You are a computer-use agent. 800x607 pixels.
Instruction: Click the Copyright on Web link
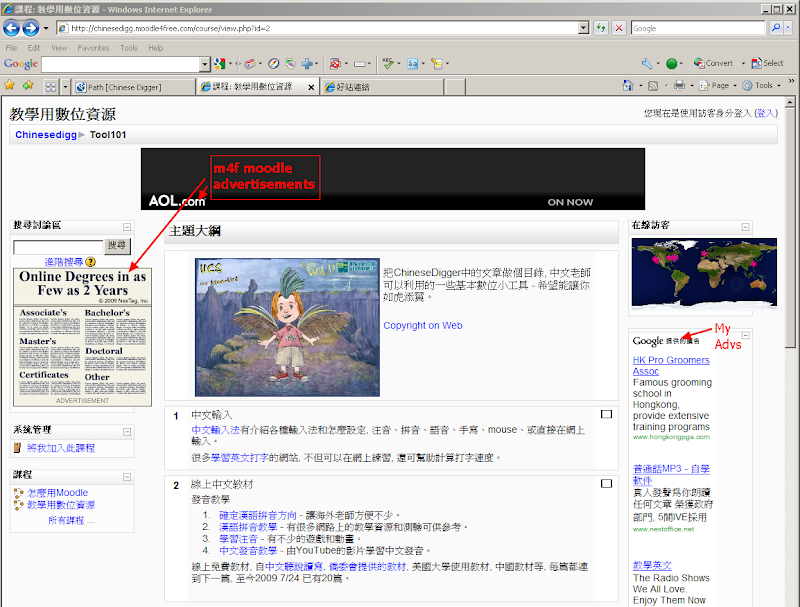(423, 325)
